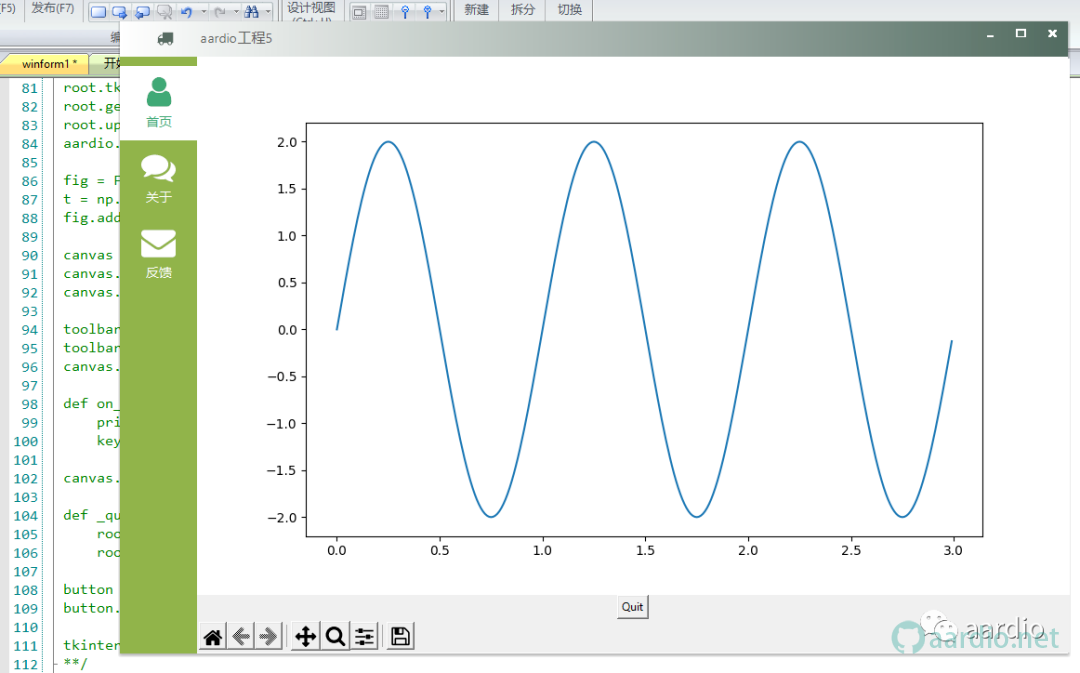
Task: Click the 'fig.add' code on line 88
Action: (92, 218)
